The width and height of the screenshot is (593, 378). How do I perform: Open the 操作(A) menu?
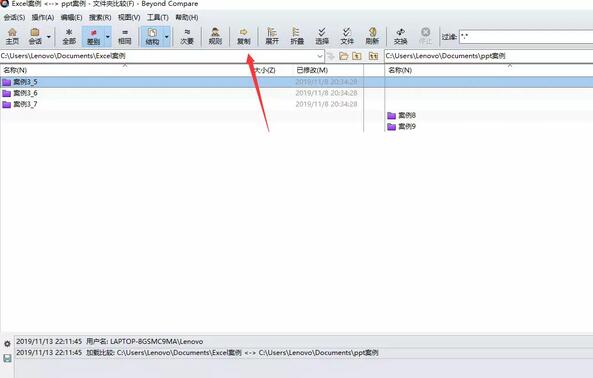coord(43,17)
